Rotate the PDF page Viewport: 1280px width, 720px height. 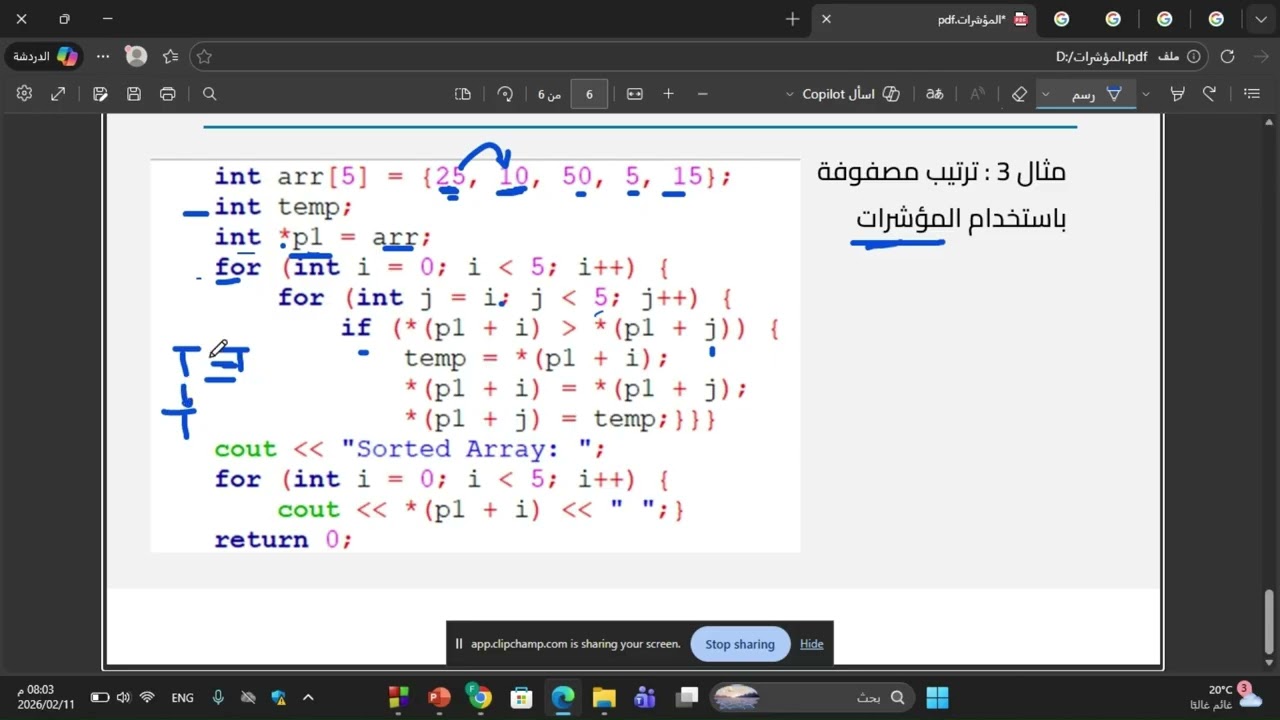(505, 94)
